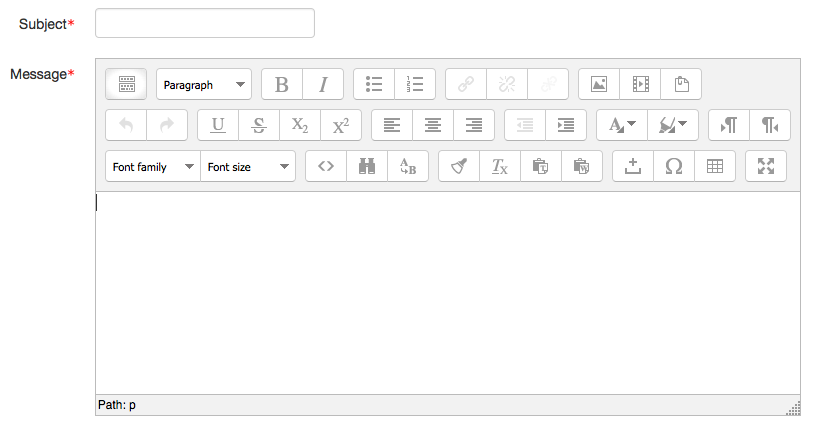
Task: Open Find with binoculars icon
Action: (367, 166)
